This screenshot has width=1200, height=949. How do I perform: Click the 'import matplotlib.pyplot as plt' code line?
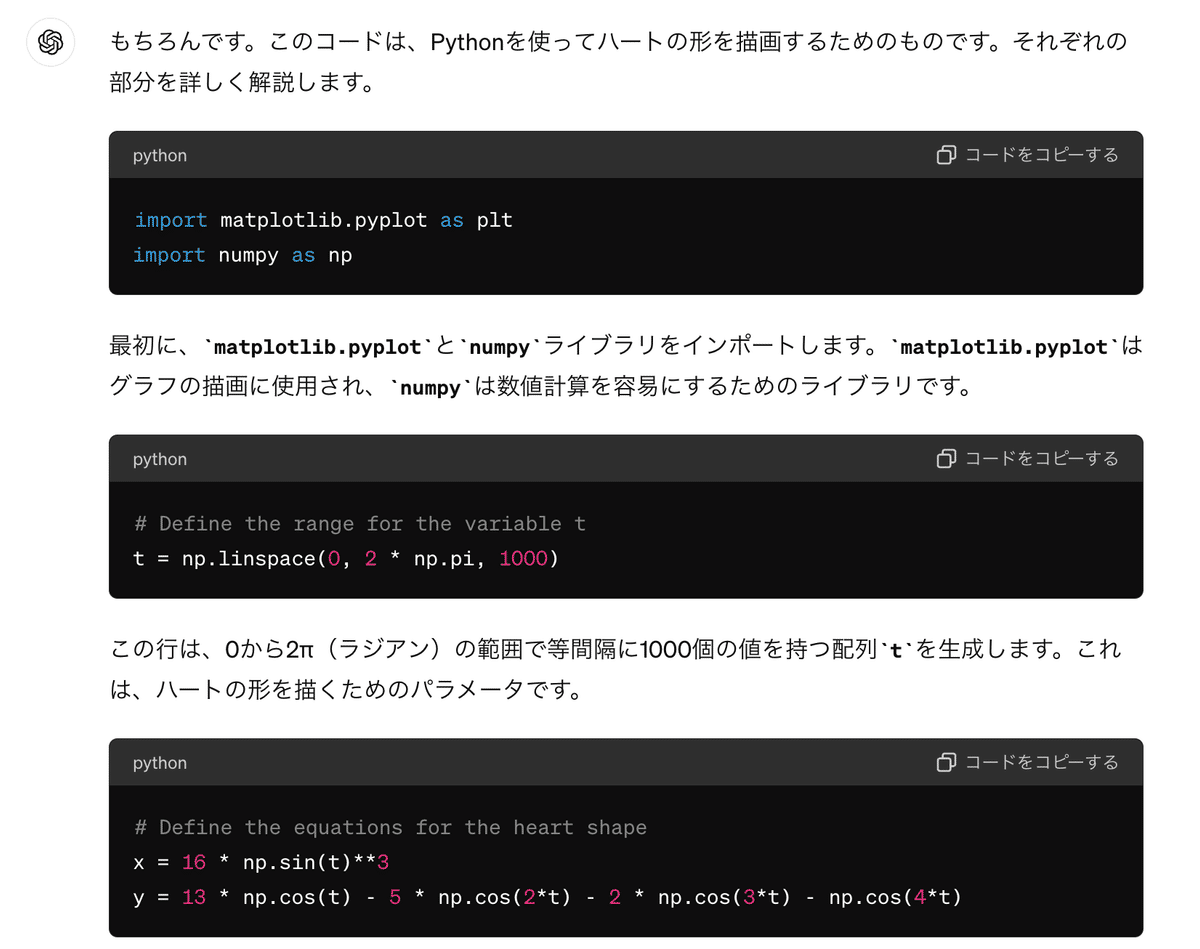[x=323, y=220]
